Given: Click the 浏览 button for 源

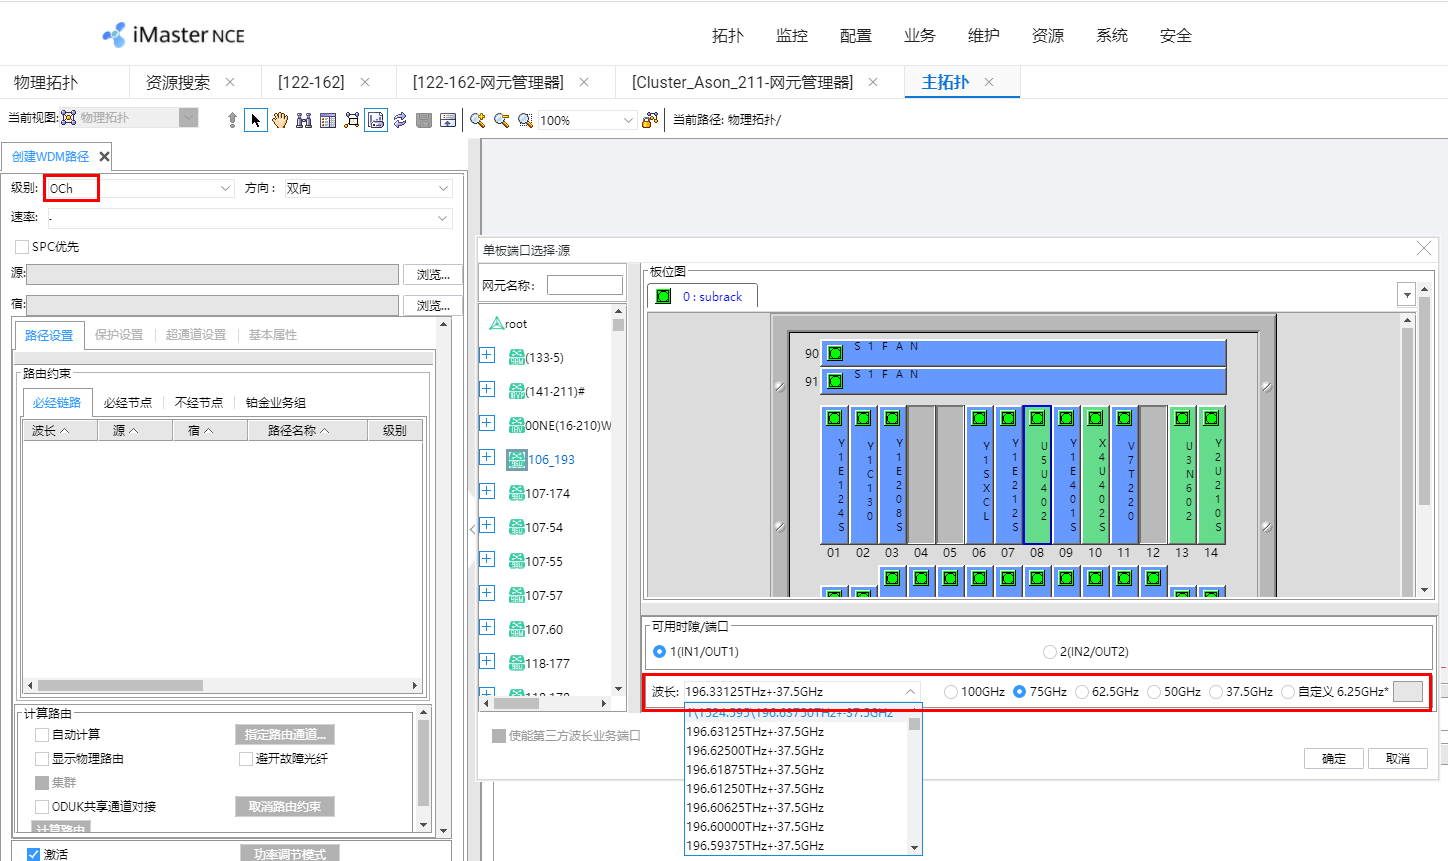Looking at the screenshot, I should coord(433,274).
